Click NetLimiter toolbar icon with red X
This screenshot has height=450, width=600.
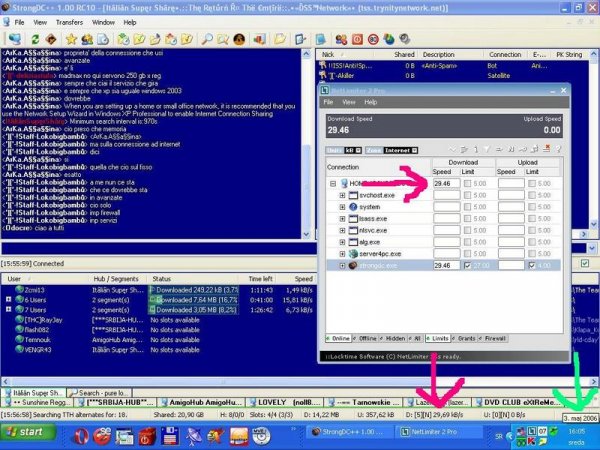click(x=547, y=149)
